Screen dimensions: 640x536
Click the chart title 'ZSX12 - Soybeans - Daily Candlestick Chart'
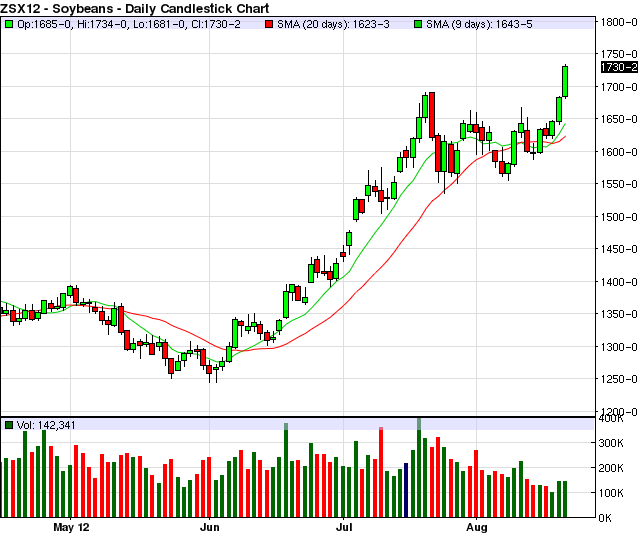[x=135, y=8]
